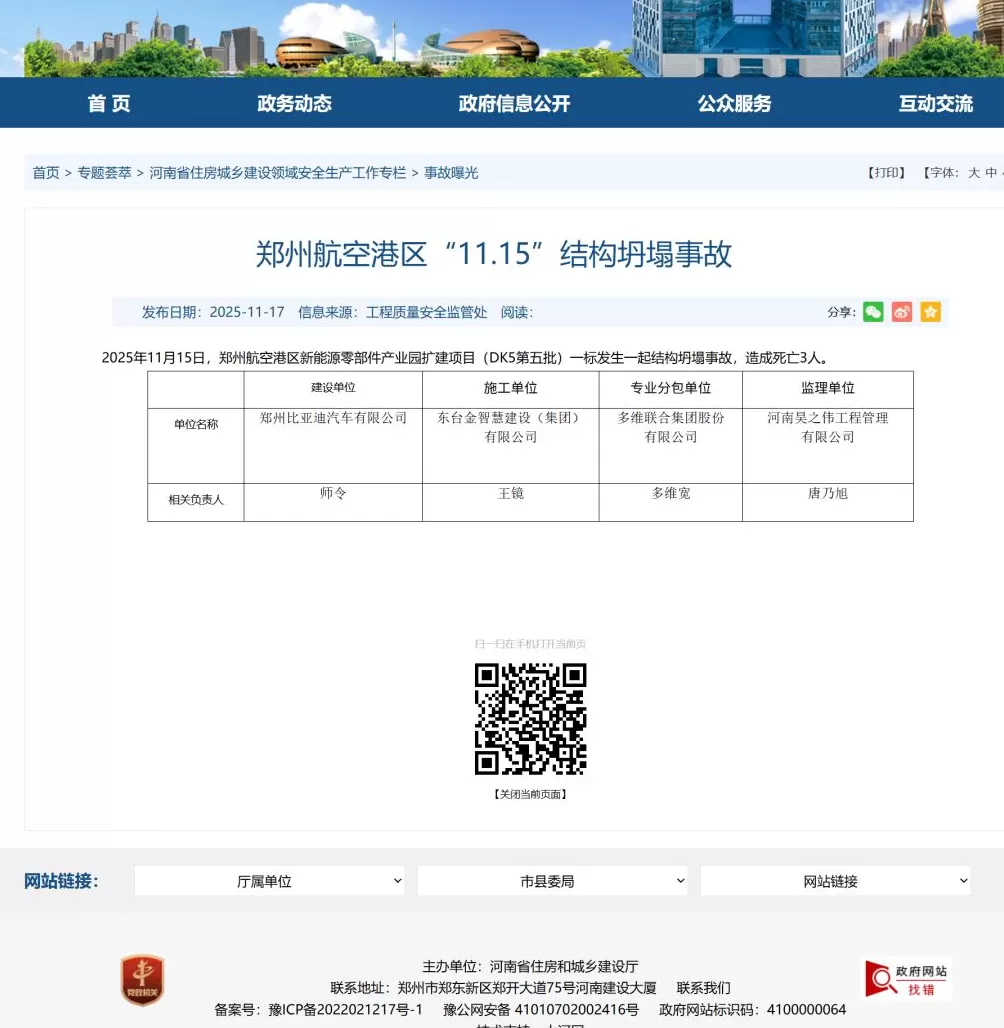The height and width of the screenshot is (1028, 1004).
Task: Open 政府信息公开 from the navigation bar
Action: 513,102
